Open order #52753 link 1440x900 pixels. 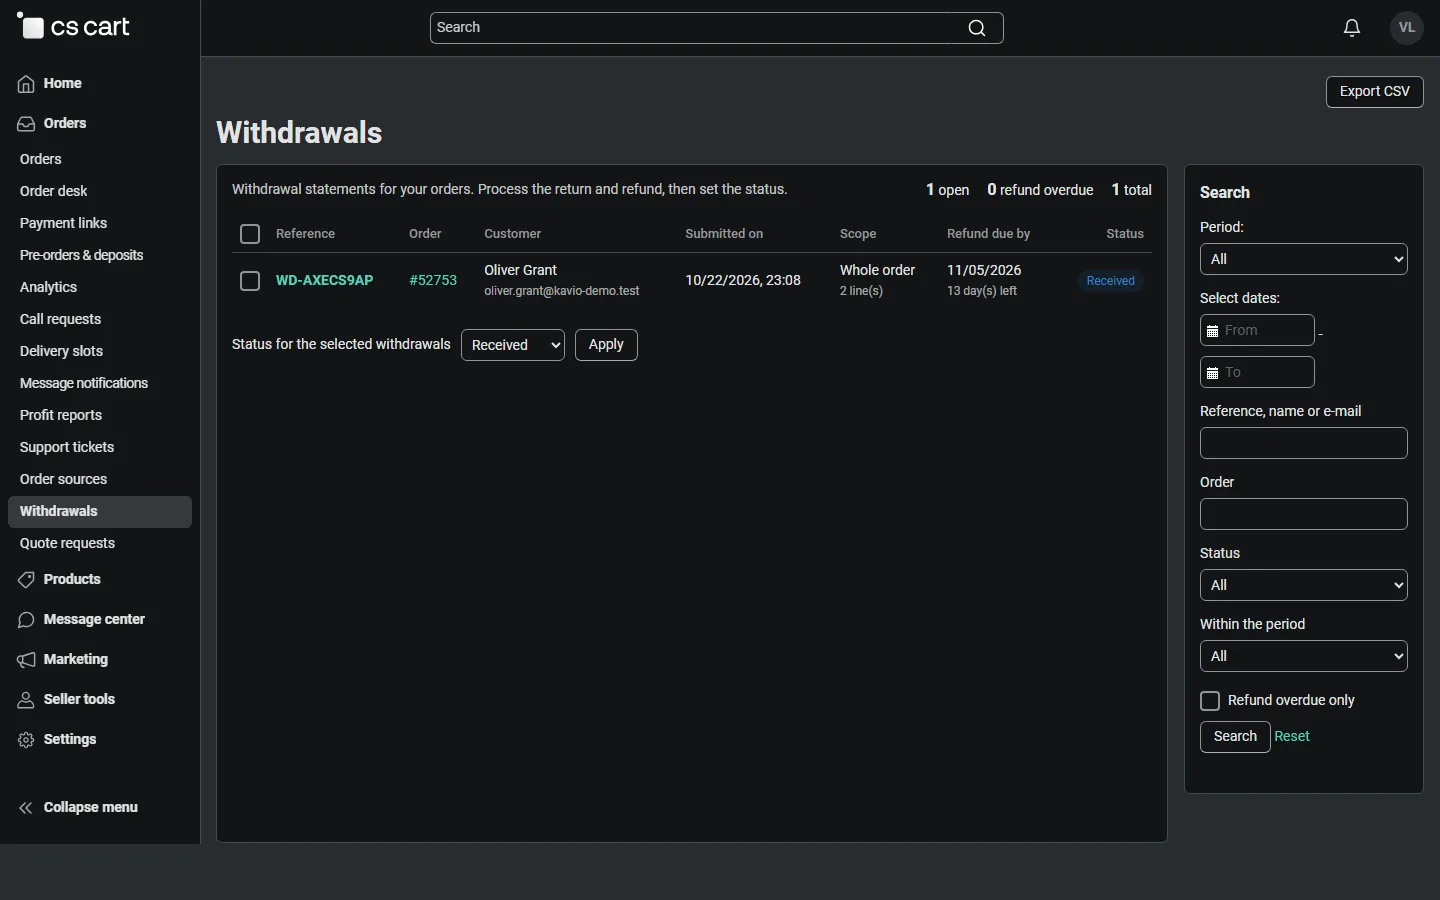[433, 281]
